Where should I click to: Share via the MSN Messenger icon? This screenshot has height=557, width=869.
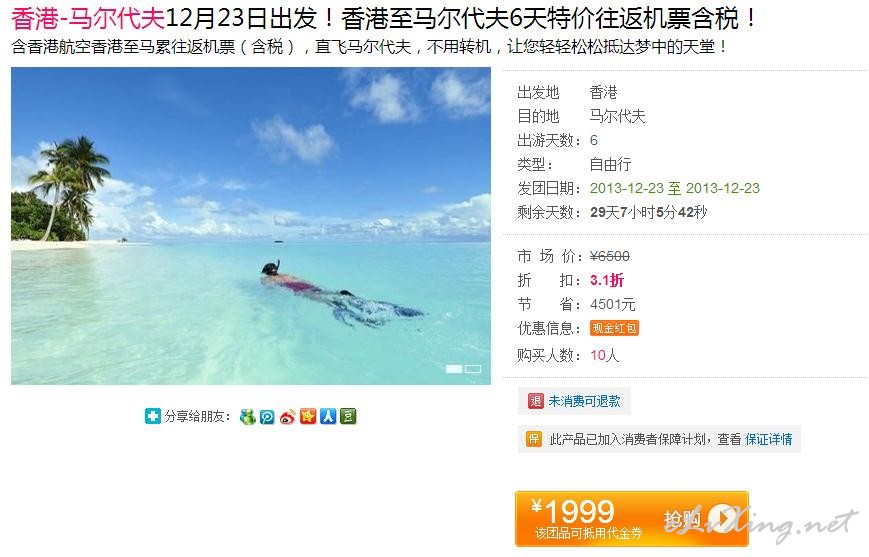[x=247, y=416]
